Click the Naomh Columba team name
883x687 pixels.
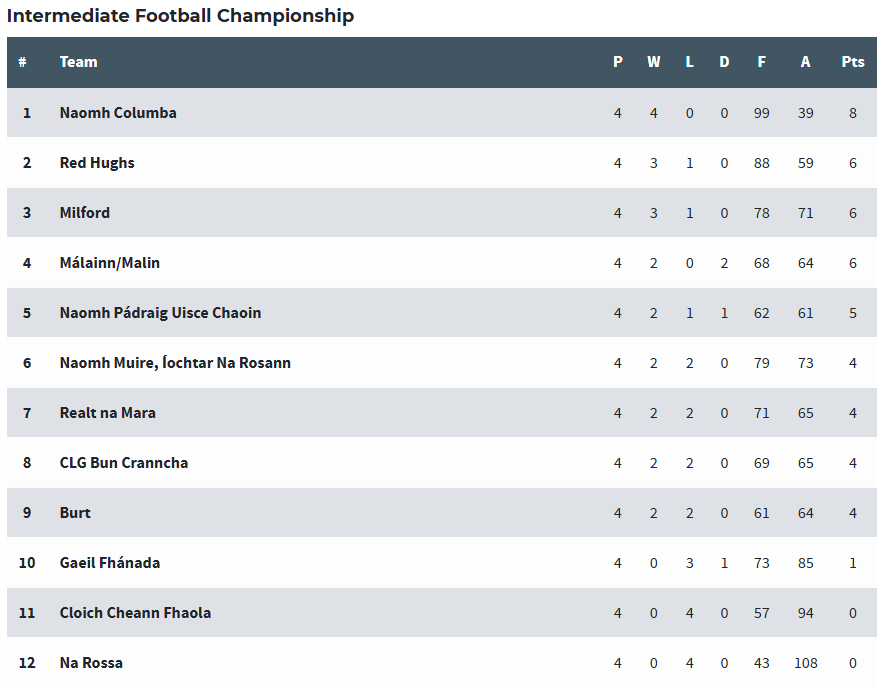coord(118,113)
